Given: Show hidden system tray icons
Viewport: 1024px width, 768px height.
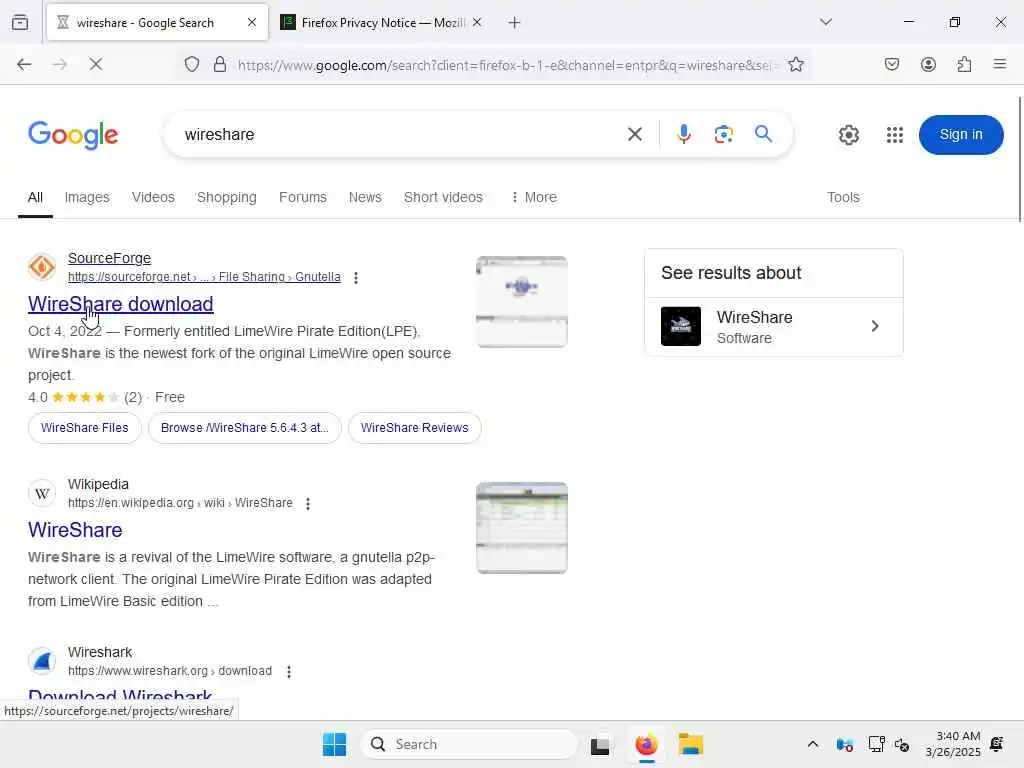Looking at the screenshot, I should 812,744.
